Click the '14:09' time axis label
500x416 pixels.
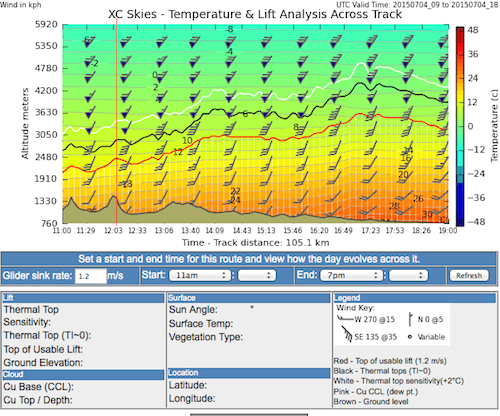click(x=214, y=231)
